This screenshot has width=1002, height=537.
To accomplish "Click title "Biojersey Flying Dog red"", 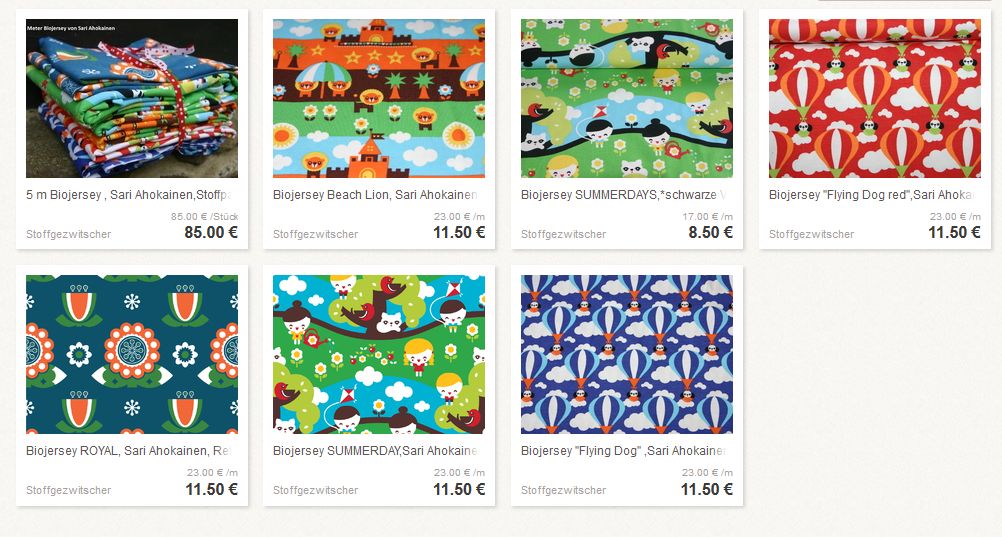I will click(871, 194).
